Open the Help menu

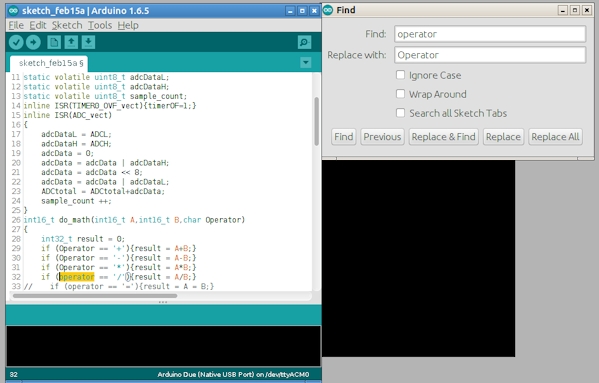[x=128, y=25]
